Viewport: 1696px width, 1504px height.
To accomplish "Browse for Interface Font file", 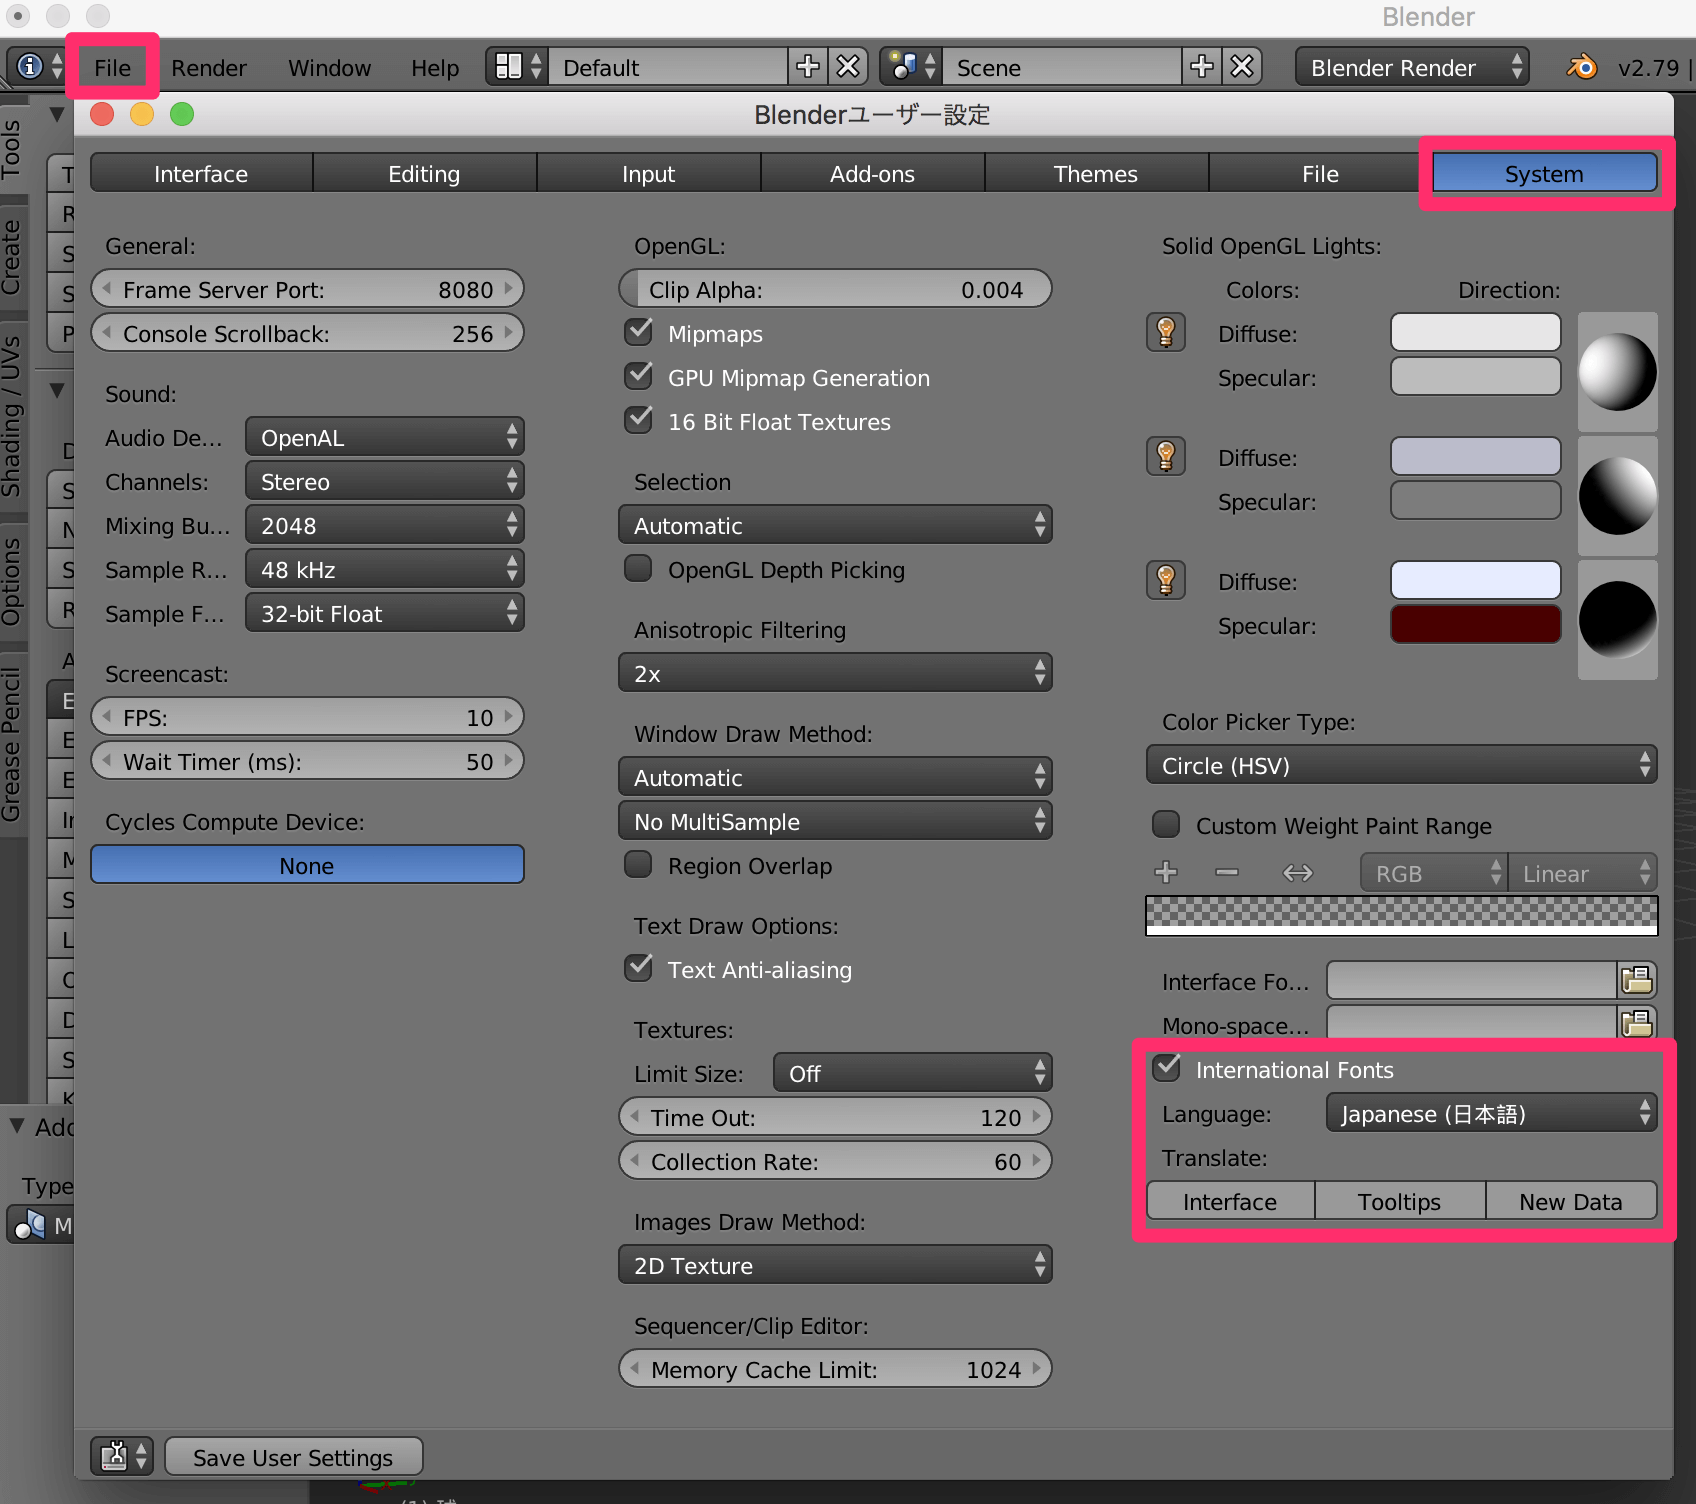I will [x=1637, y=980].
